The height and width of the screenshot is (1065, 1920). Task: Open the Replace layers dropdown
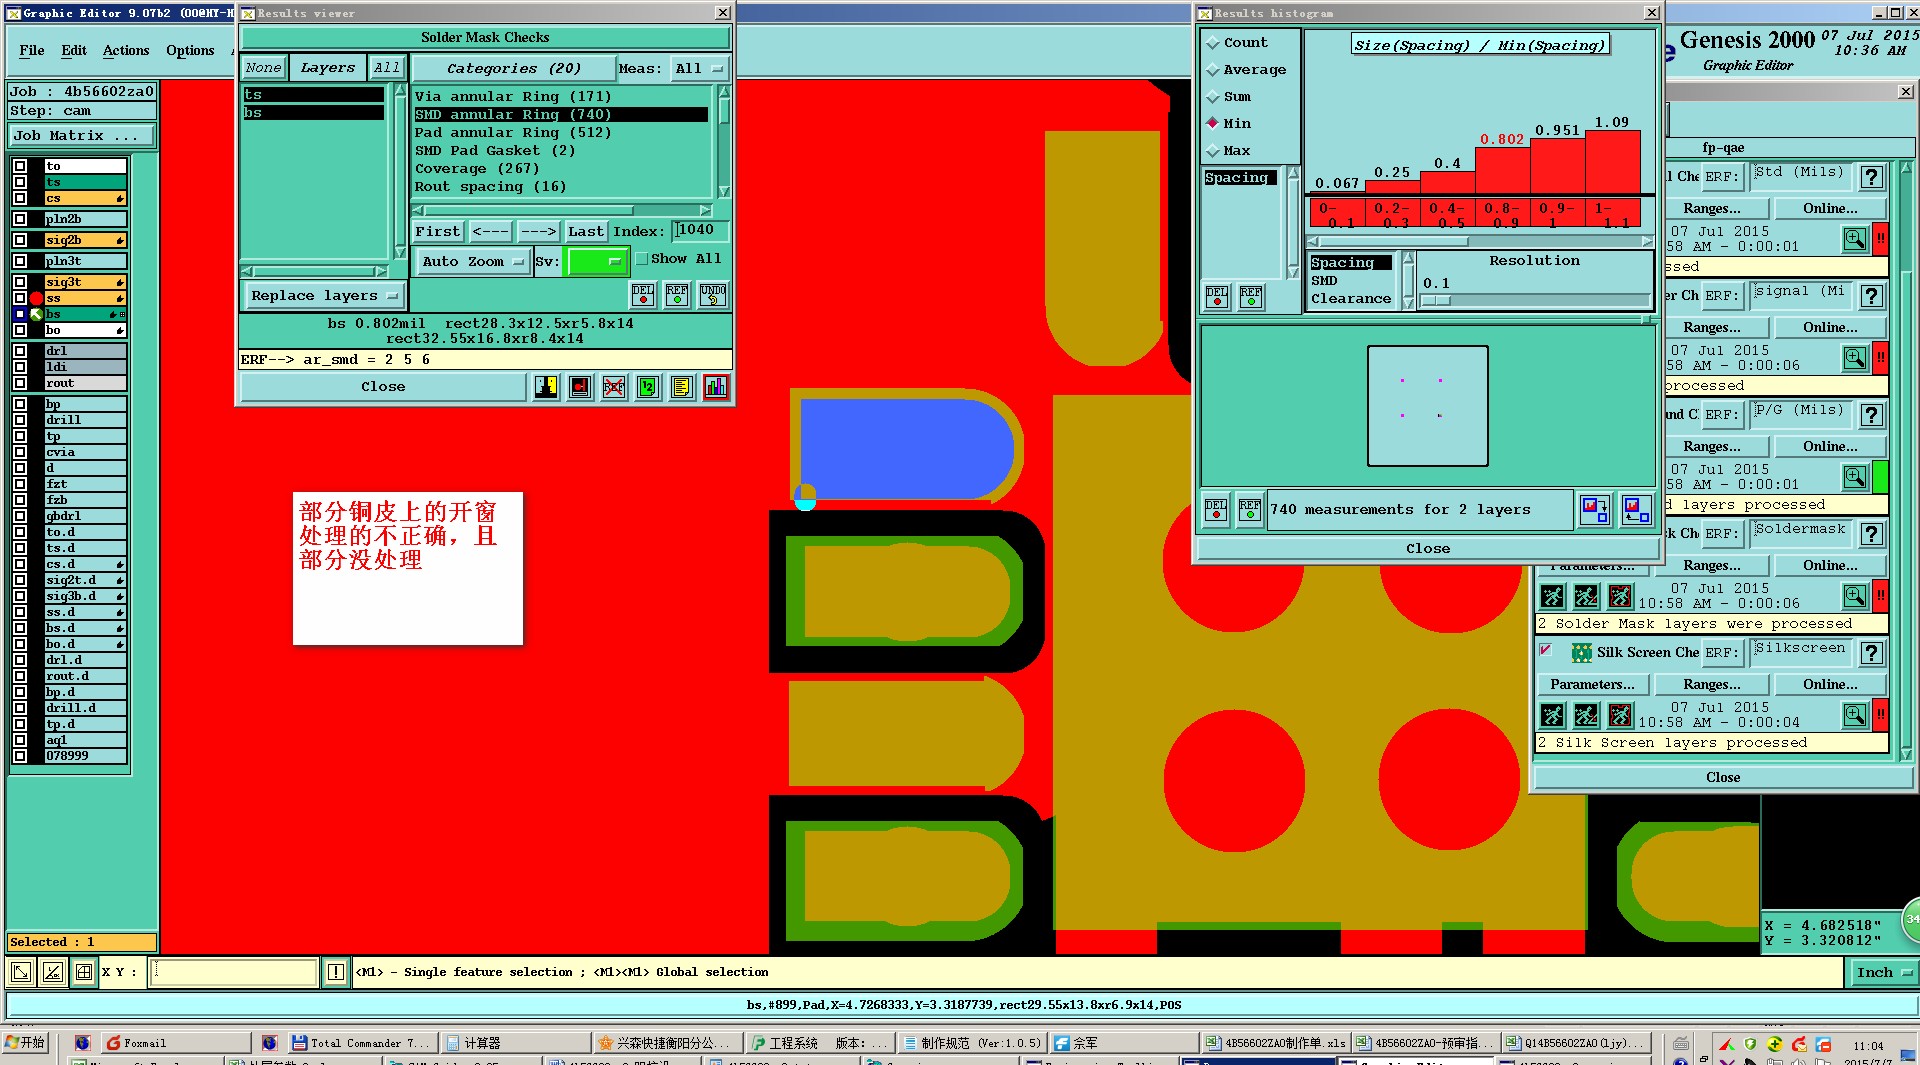(x=324, y=296)
